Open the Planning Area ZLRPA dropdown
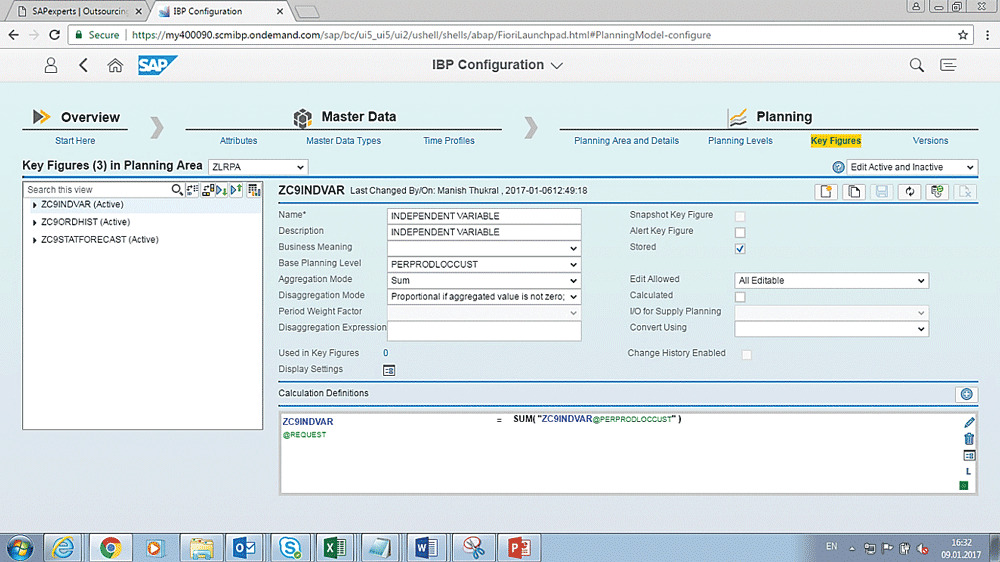Image resolution: width=1000 pixels, height=562 pixels. tap(258, 167)
